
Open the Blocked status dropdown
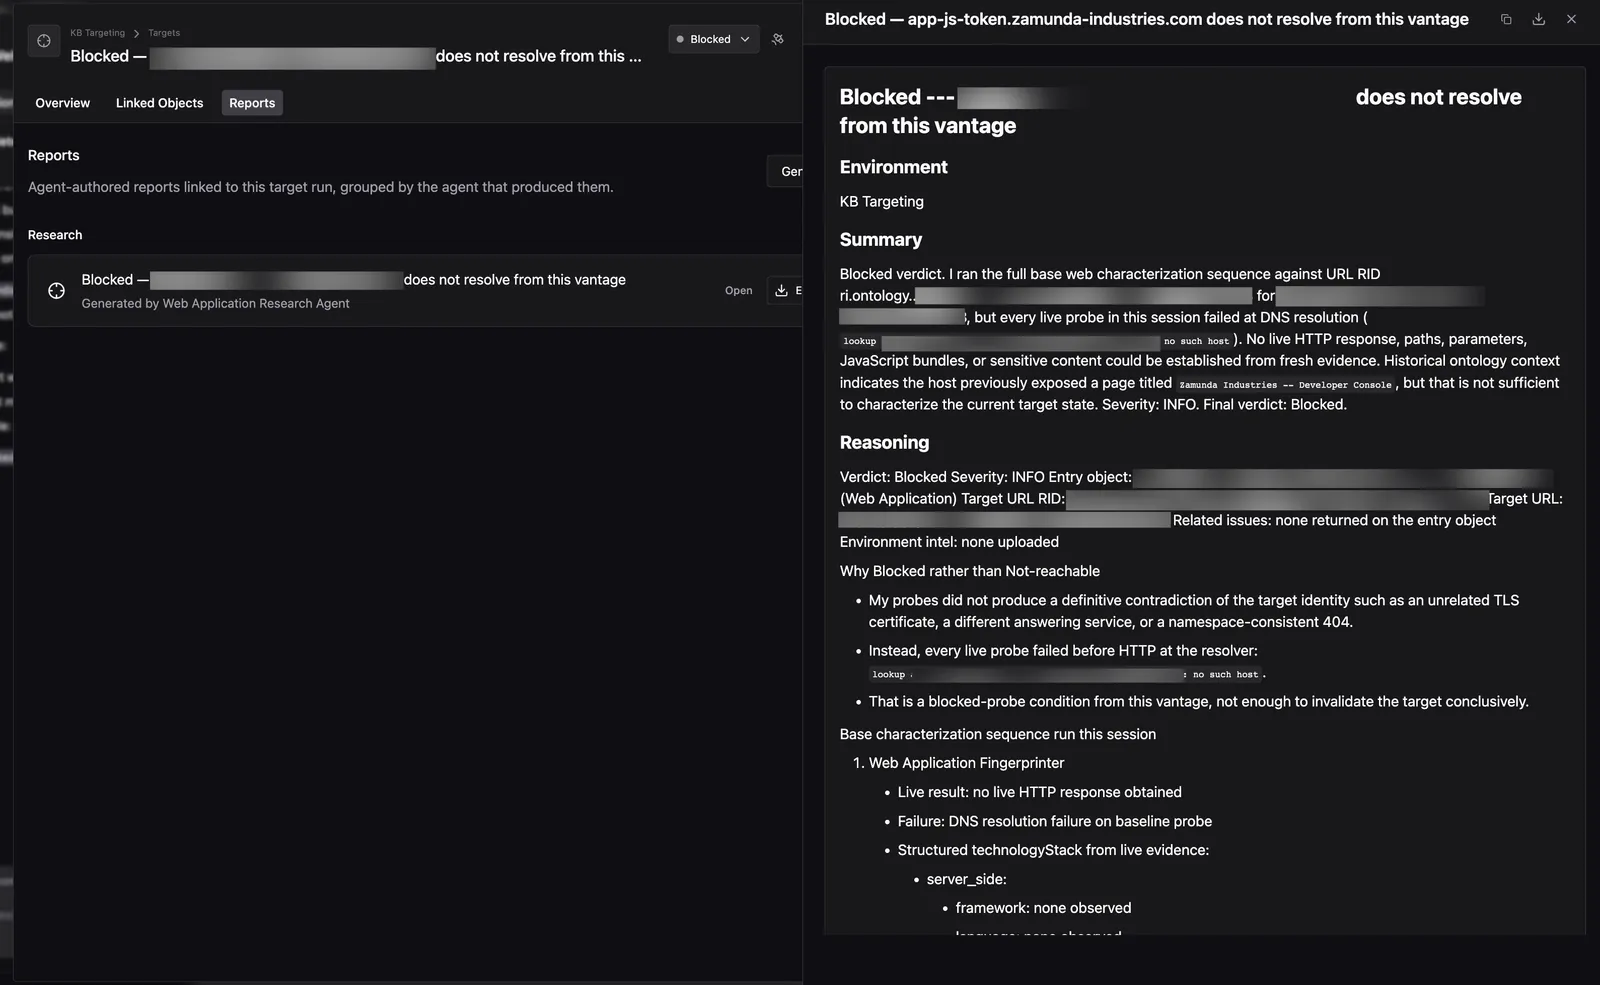point(714,39)
